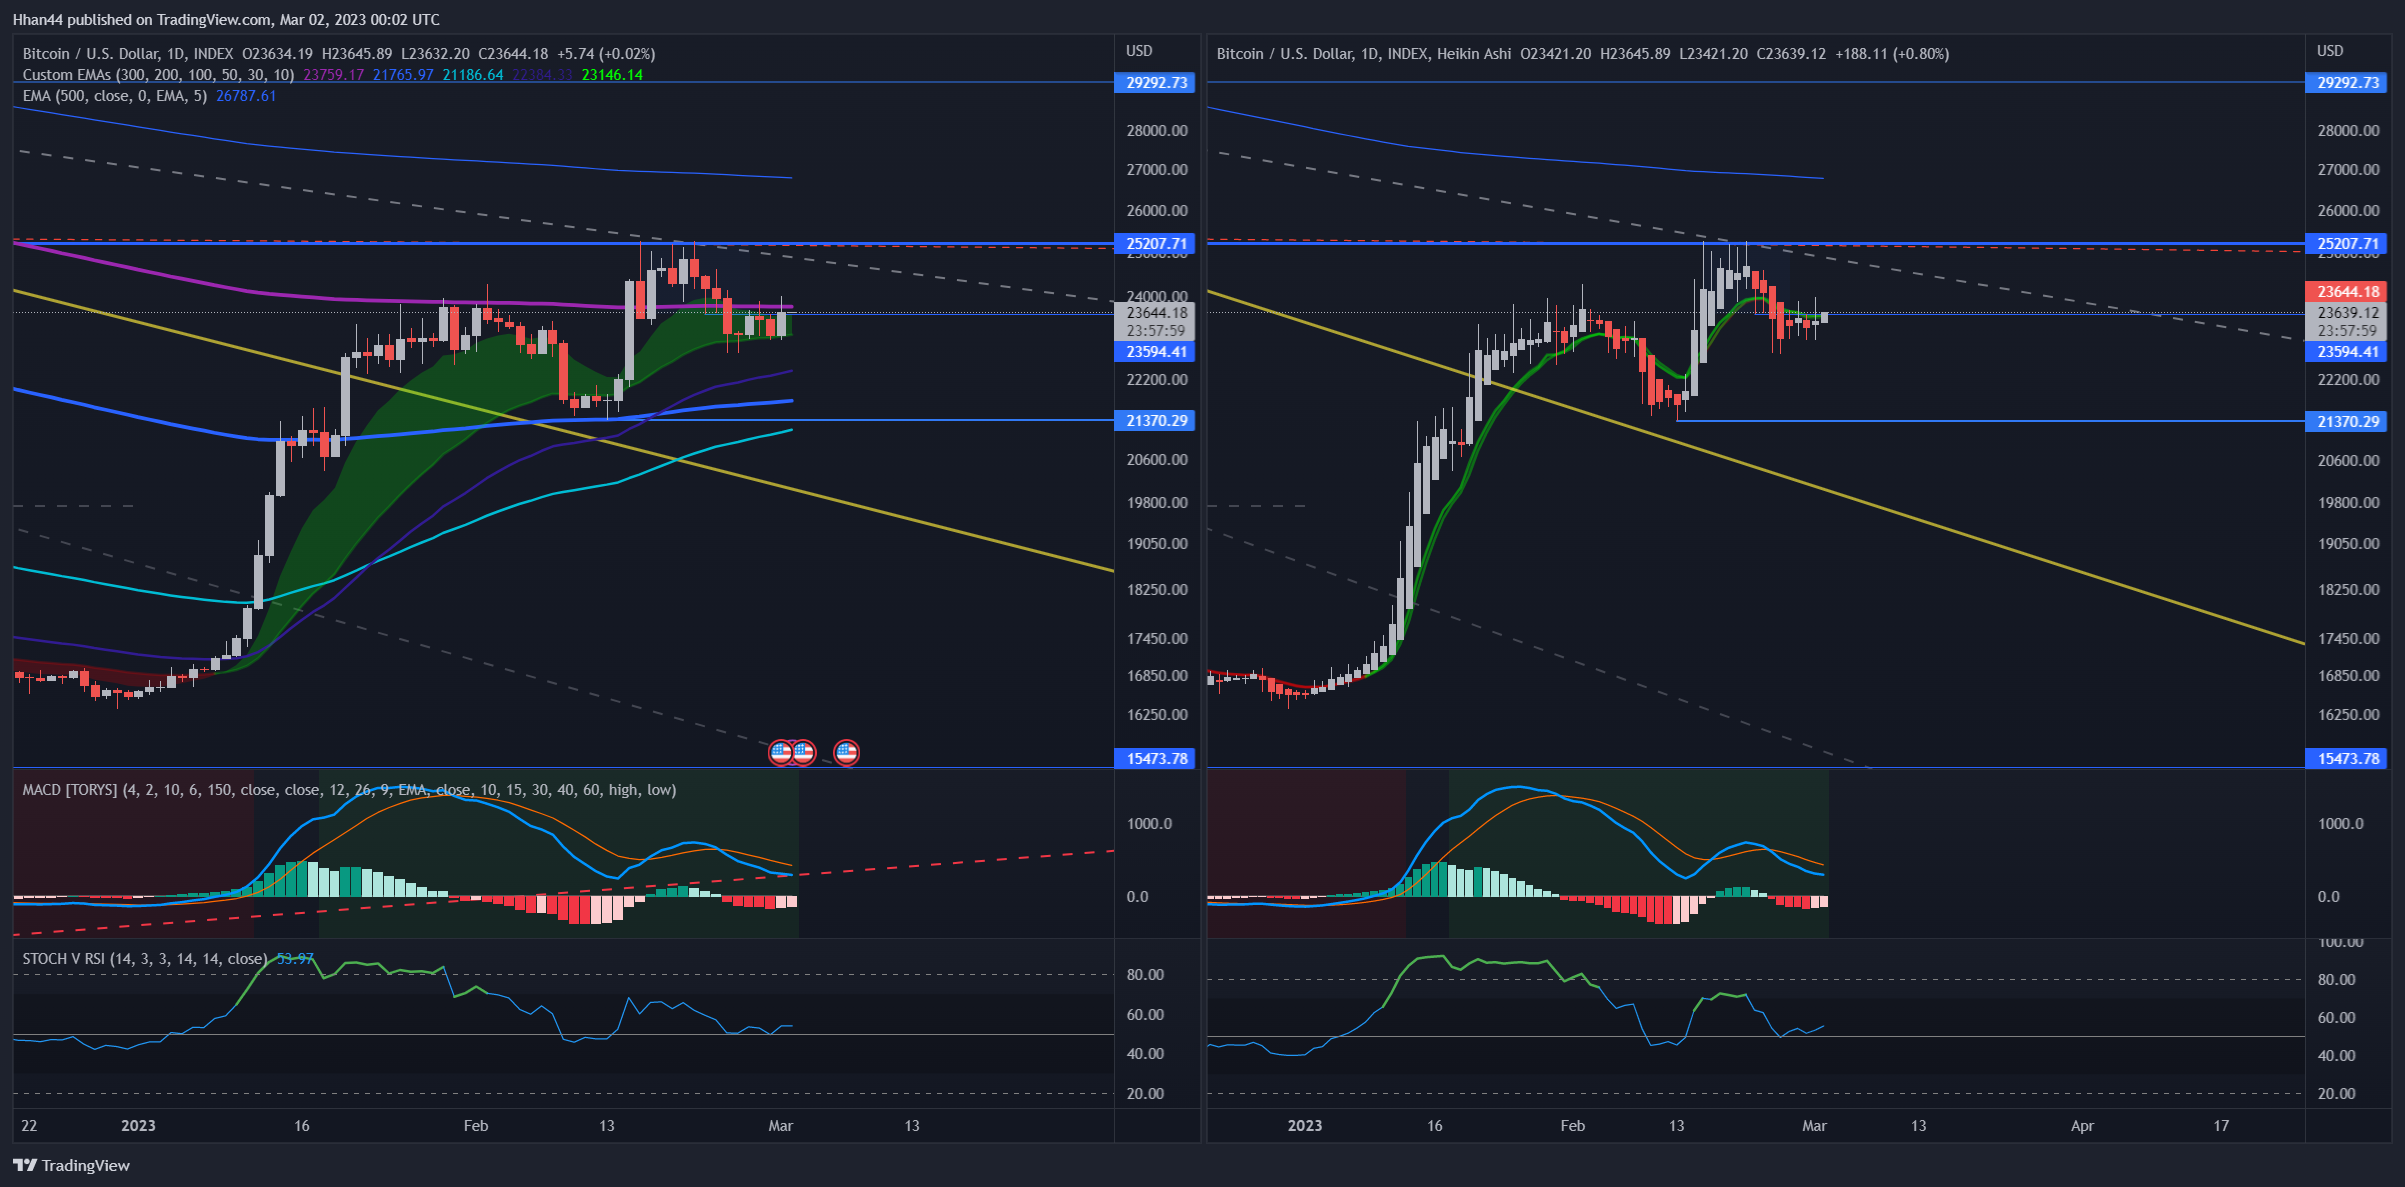Select the Custom EMAs (300, 200, 100, 50, 30, 10) legend
Image resolution: width=2405 pixels, height=1187 pixels.
click(x=158, y=75)
